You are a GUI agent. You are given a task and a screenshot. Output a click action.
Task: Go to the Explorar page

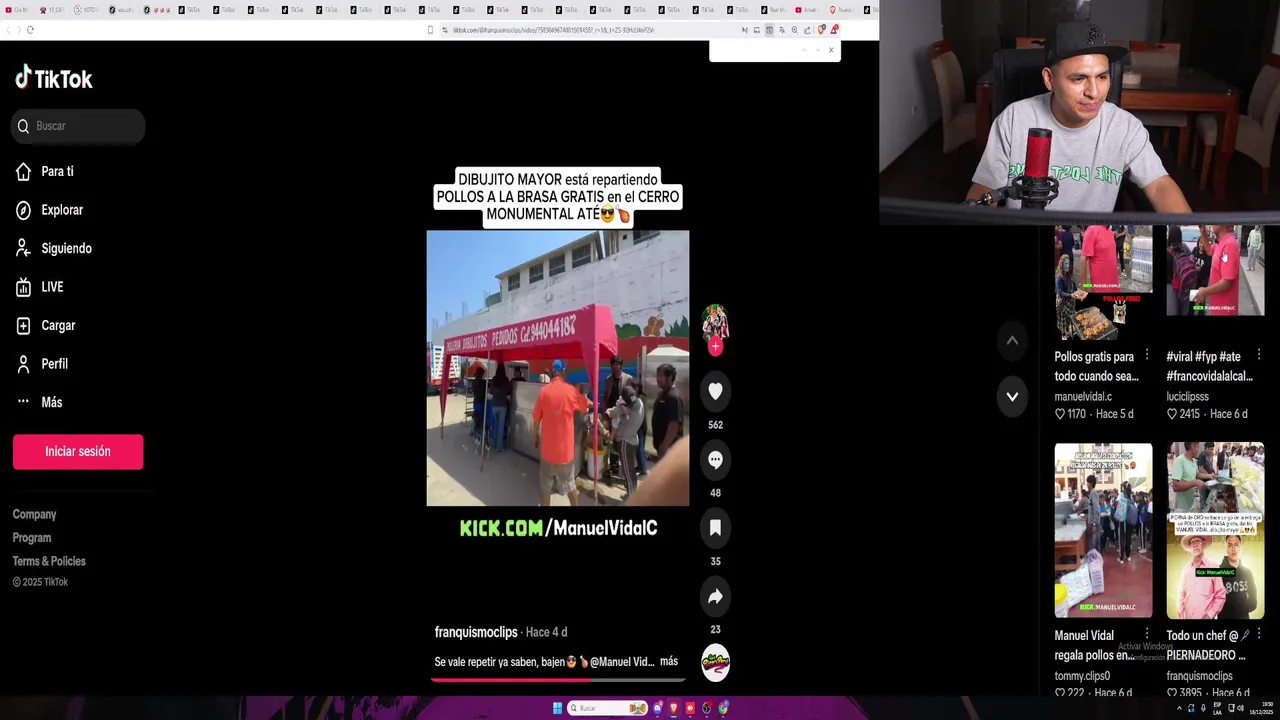50,210
